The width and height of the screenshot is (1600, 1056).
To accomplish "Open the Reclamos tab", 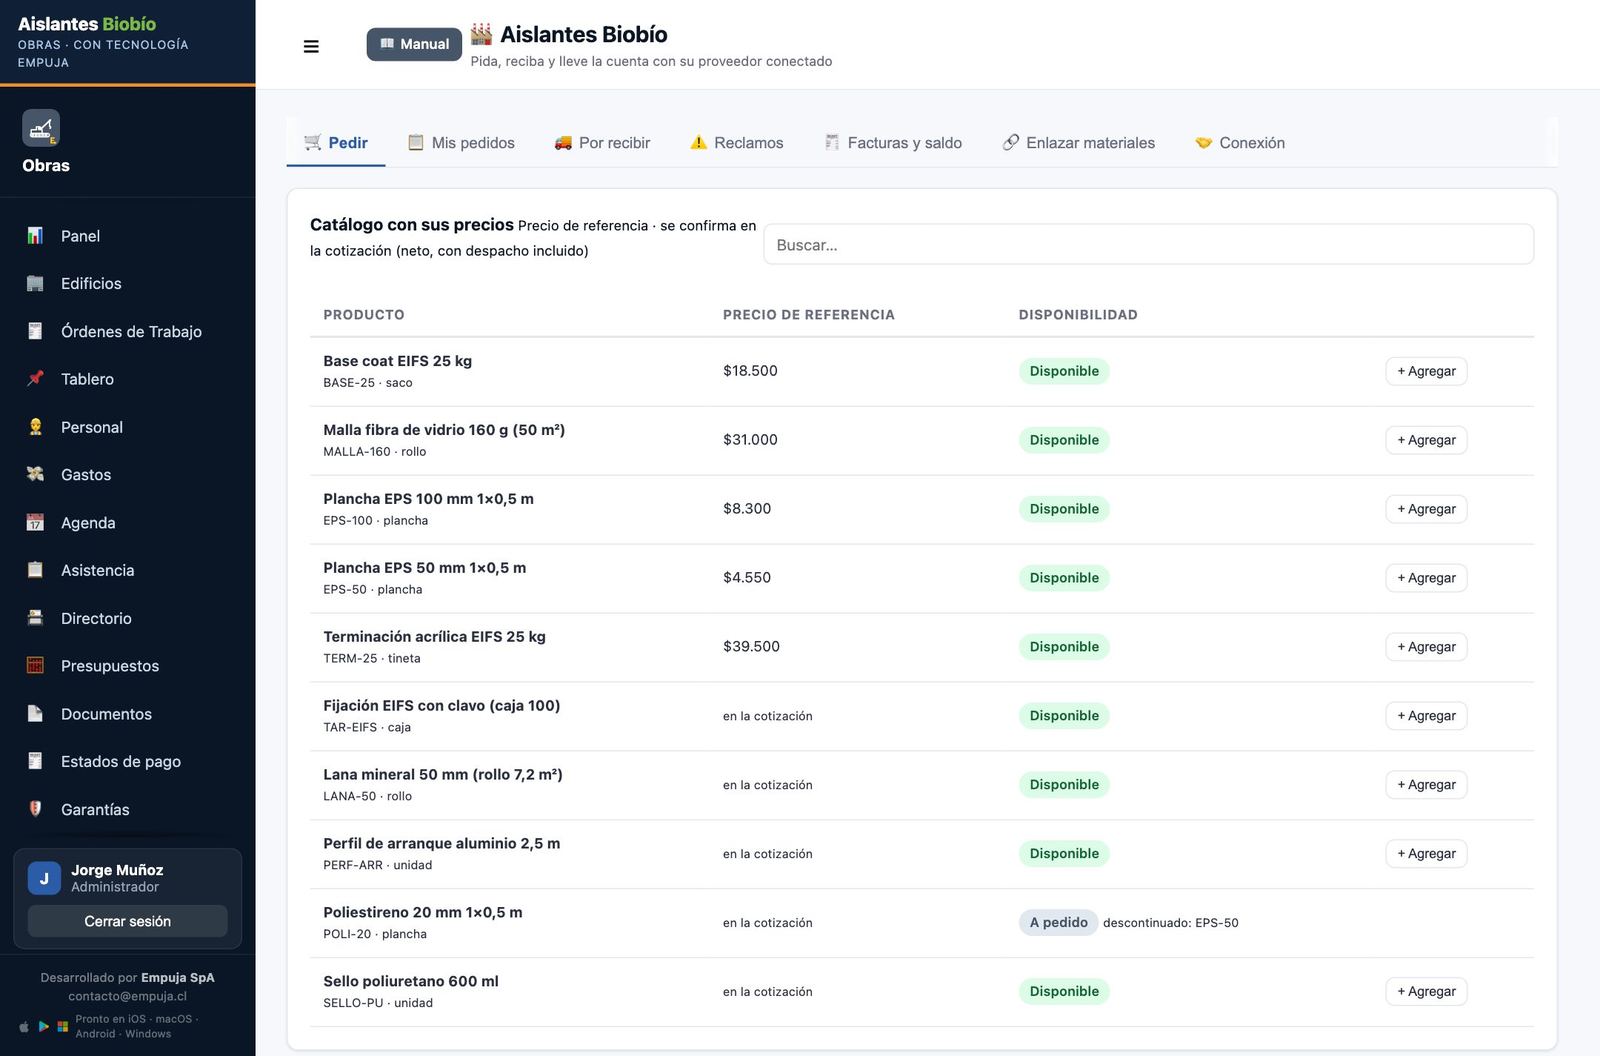I will (x=737, y=143).
